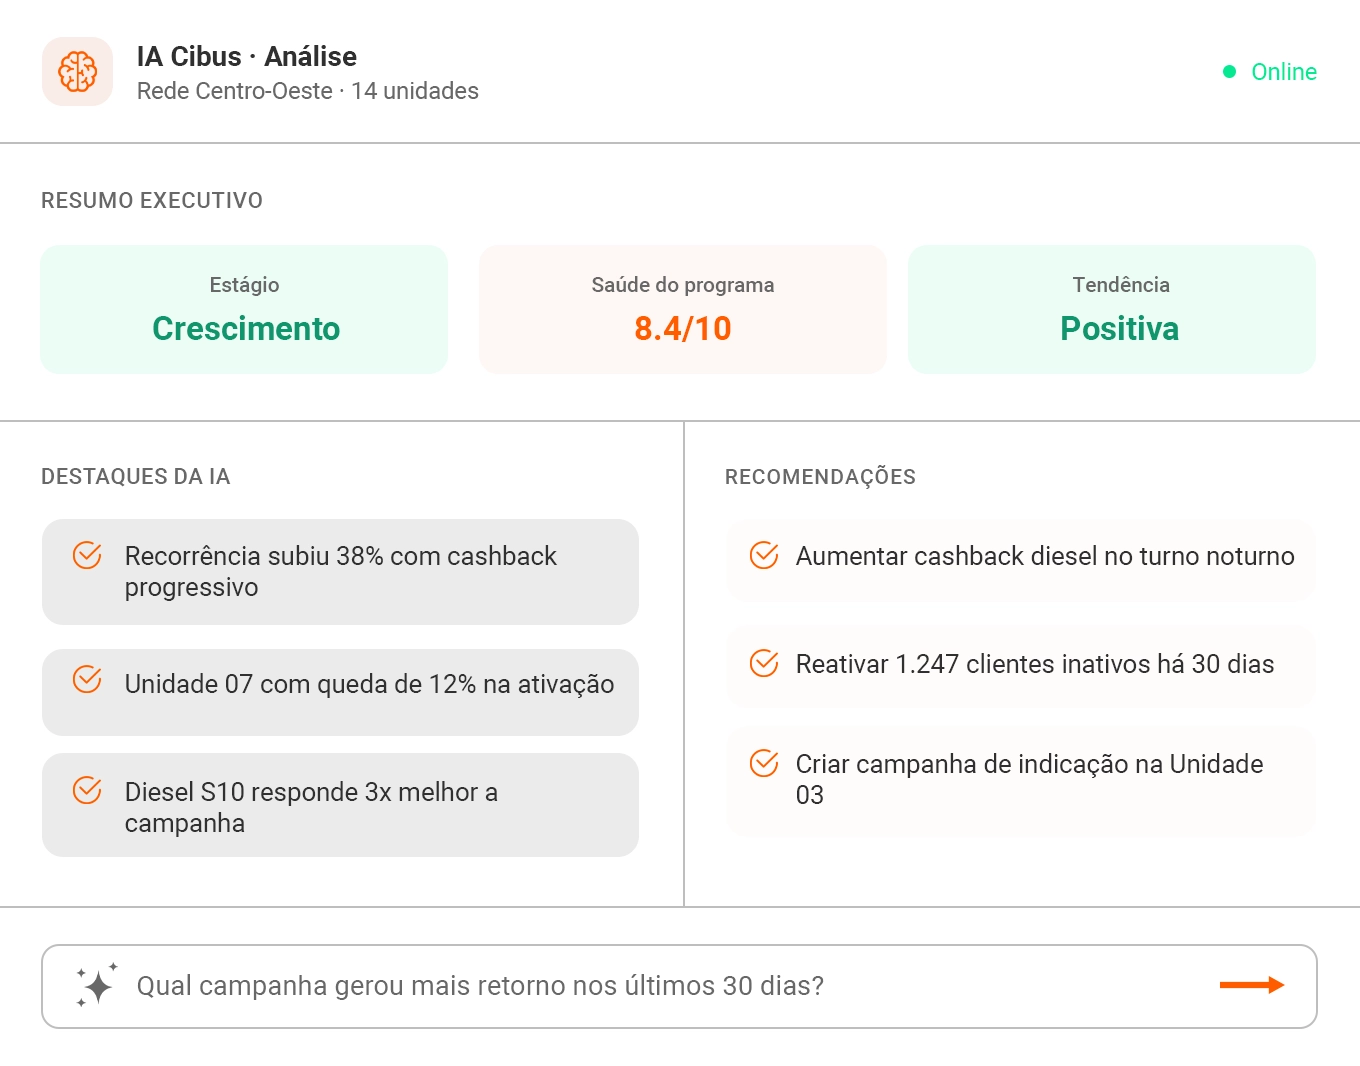Focus the campaign question input field

coord(660,986)
